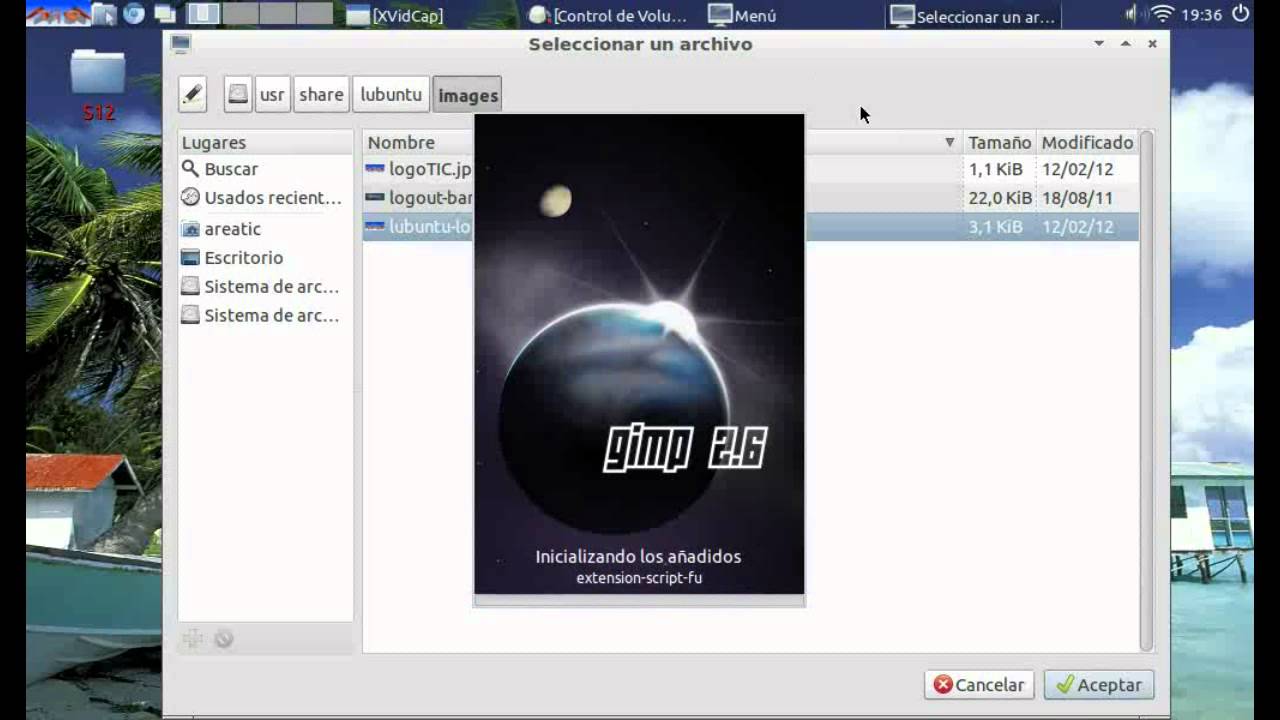Open the areatic home folder
The image size is (1280, 720).
coord(265,229)
